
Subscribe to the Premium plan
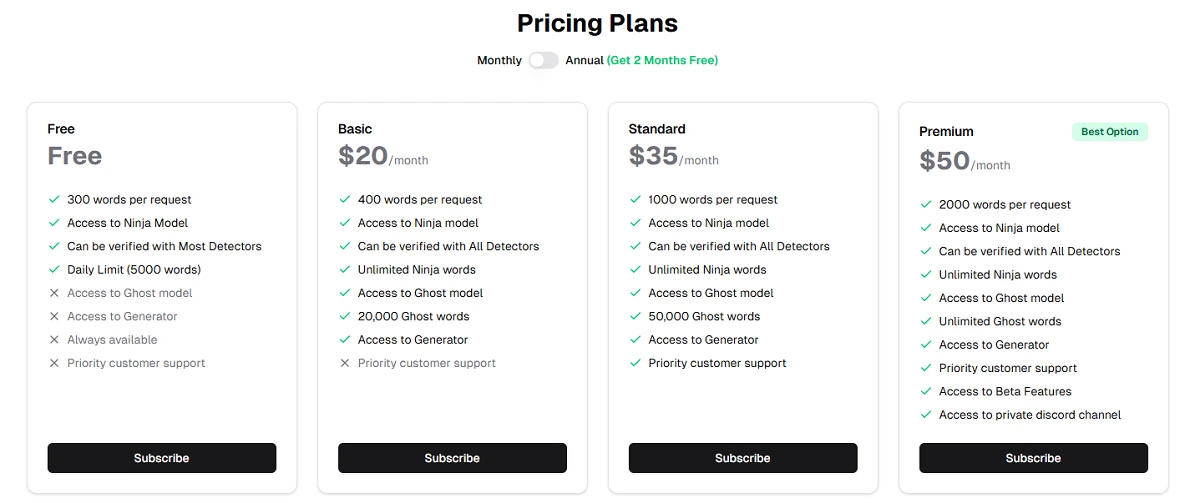pyautogui.click(x=1033, y=458)
